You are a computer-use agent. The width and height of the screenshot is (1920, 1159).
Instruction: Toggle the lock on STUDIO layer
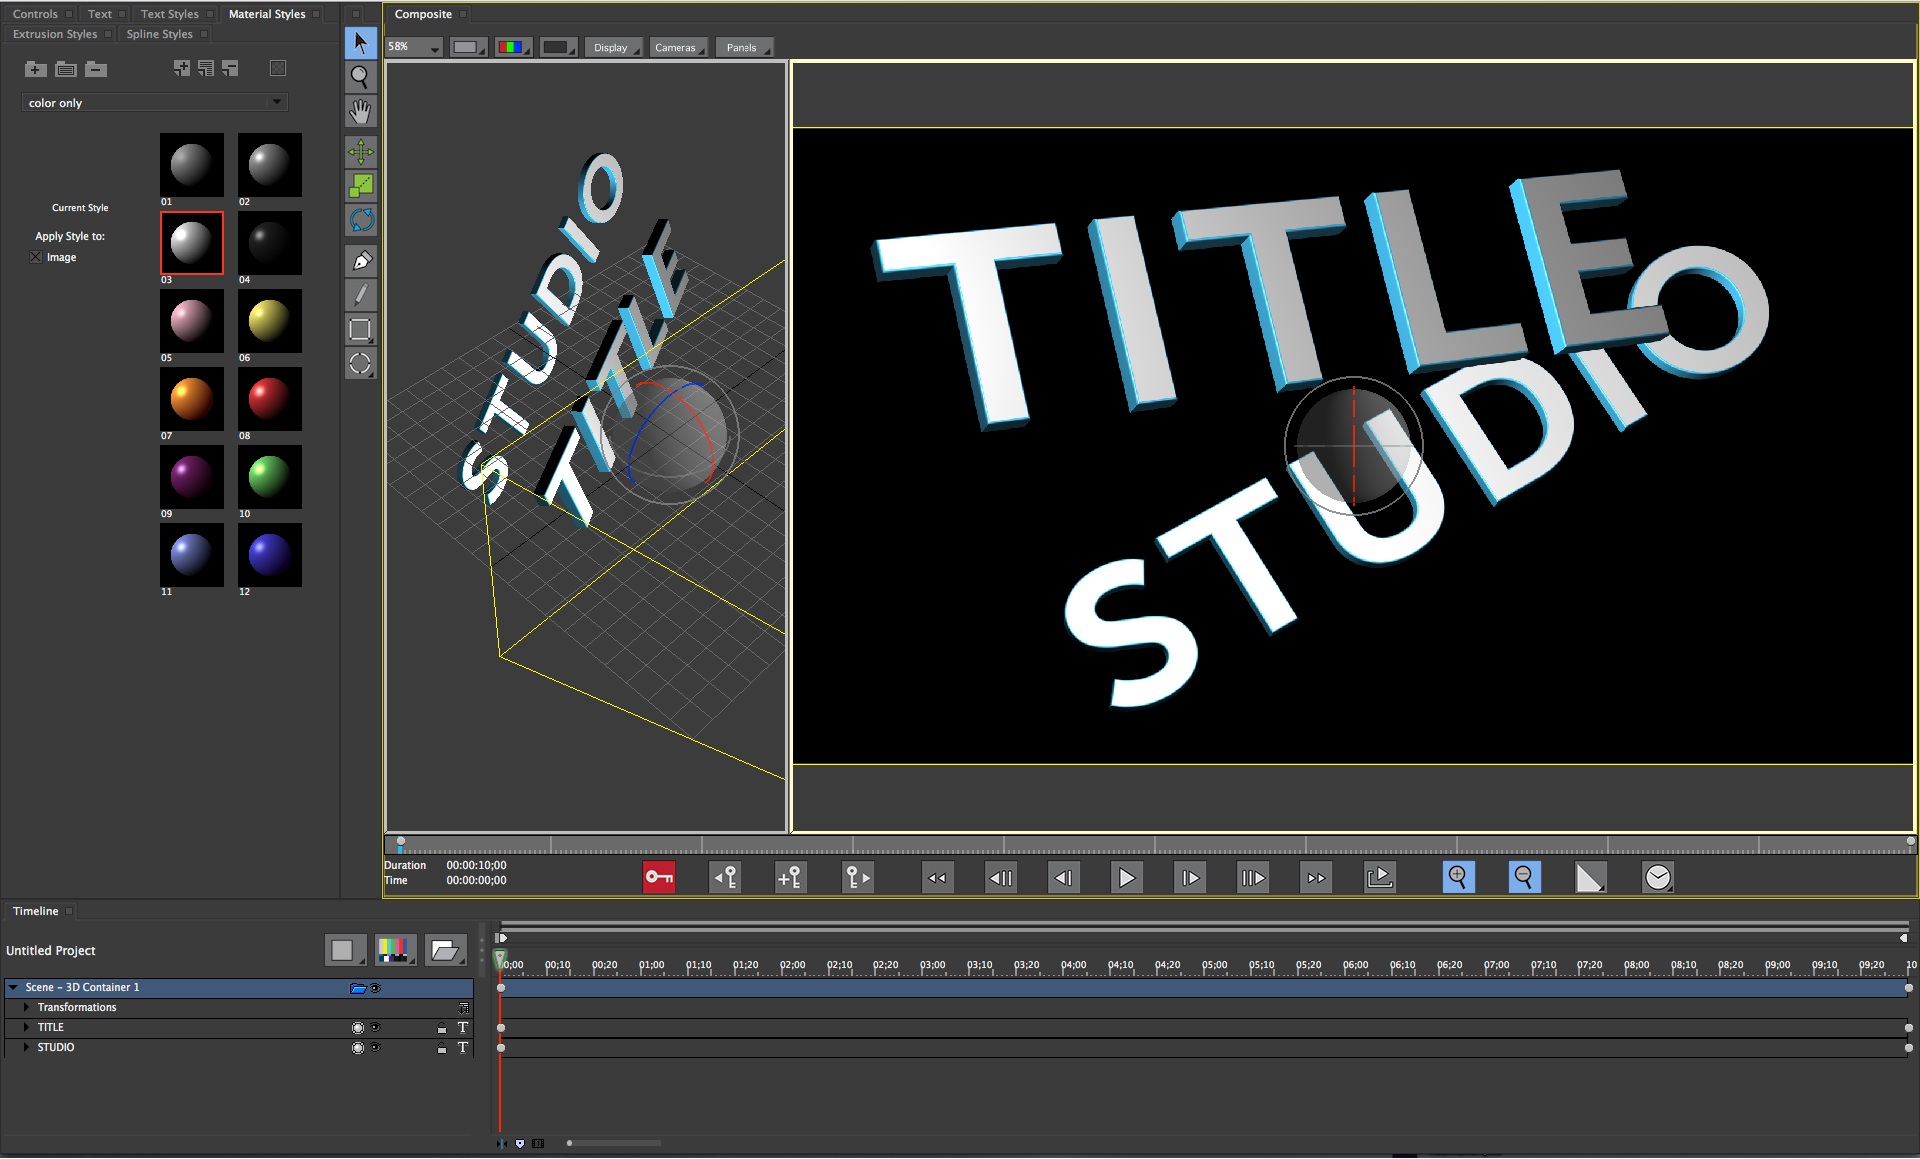[x=441, y=1048]
